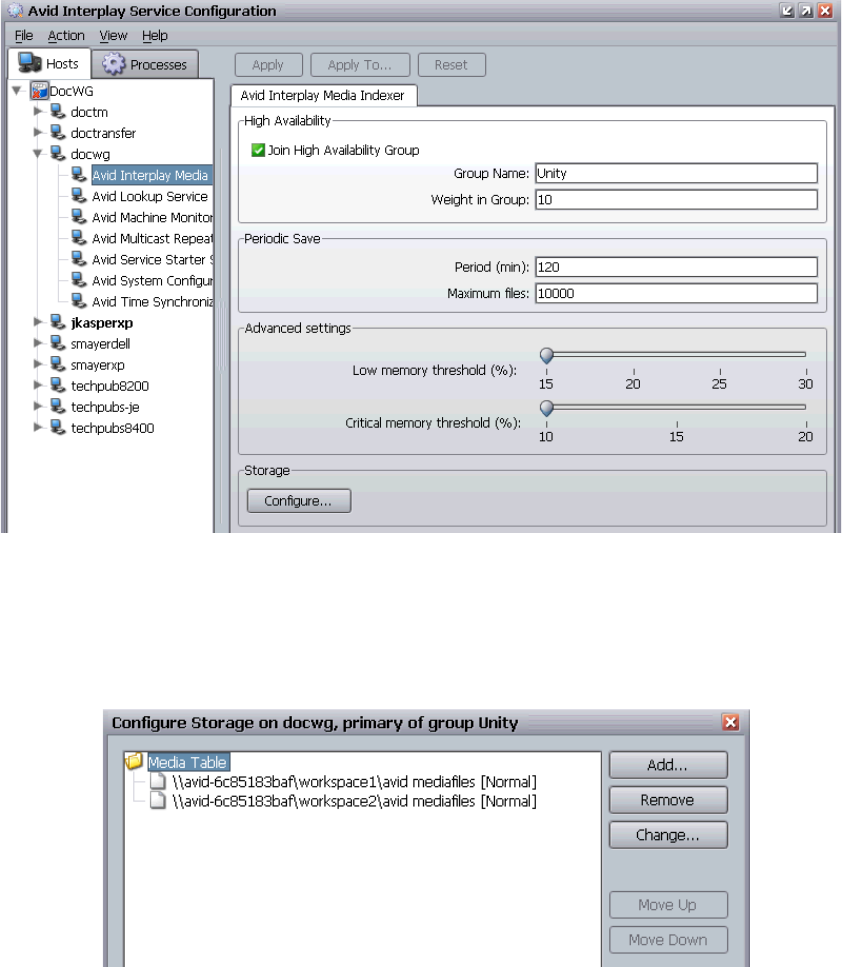Click the Low memory threshold slider handle
This screenshot has width=842, height=967.
tap(547, 355)
